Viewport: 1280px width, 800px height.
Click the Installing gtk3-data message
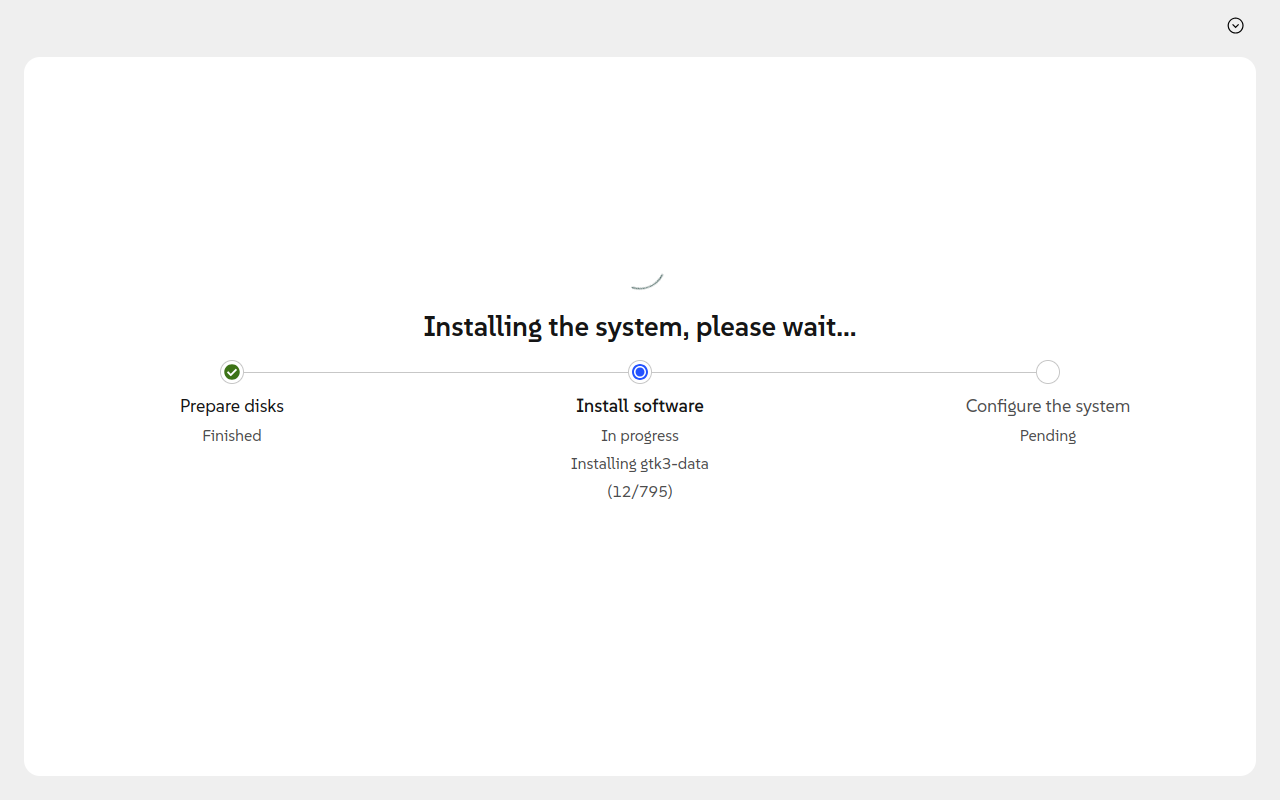[640, 464]
